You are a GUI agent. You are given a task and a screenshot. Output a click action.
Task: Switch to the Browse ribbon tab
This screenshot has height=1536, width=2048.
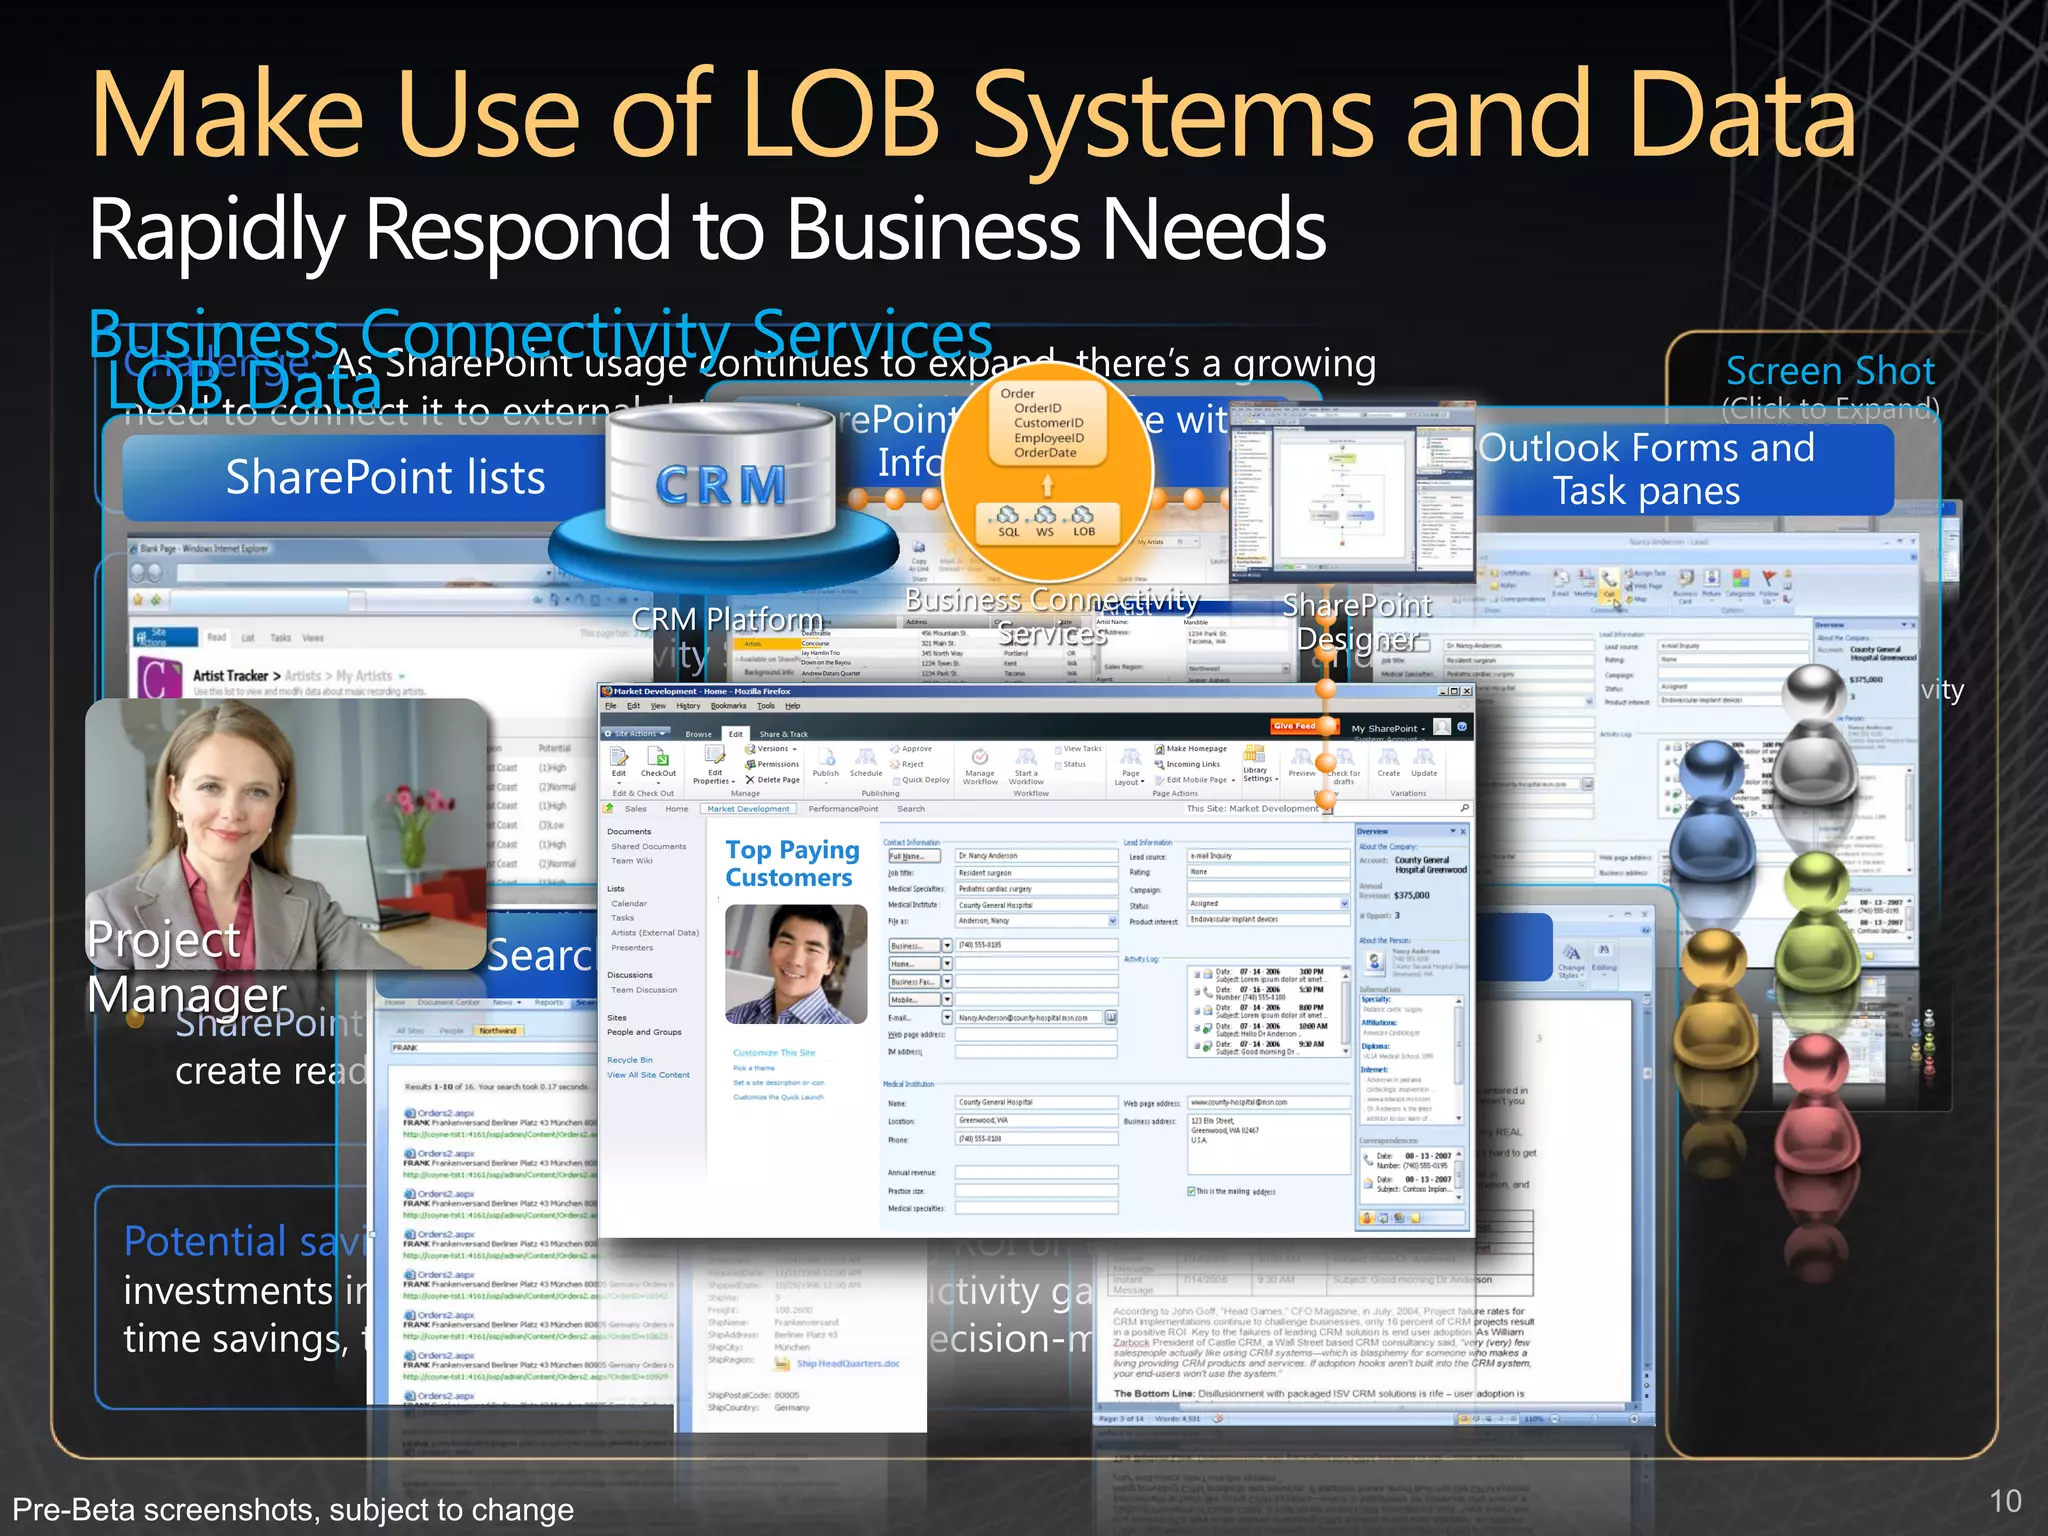pos(698,734)
